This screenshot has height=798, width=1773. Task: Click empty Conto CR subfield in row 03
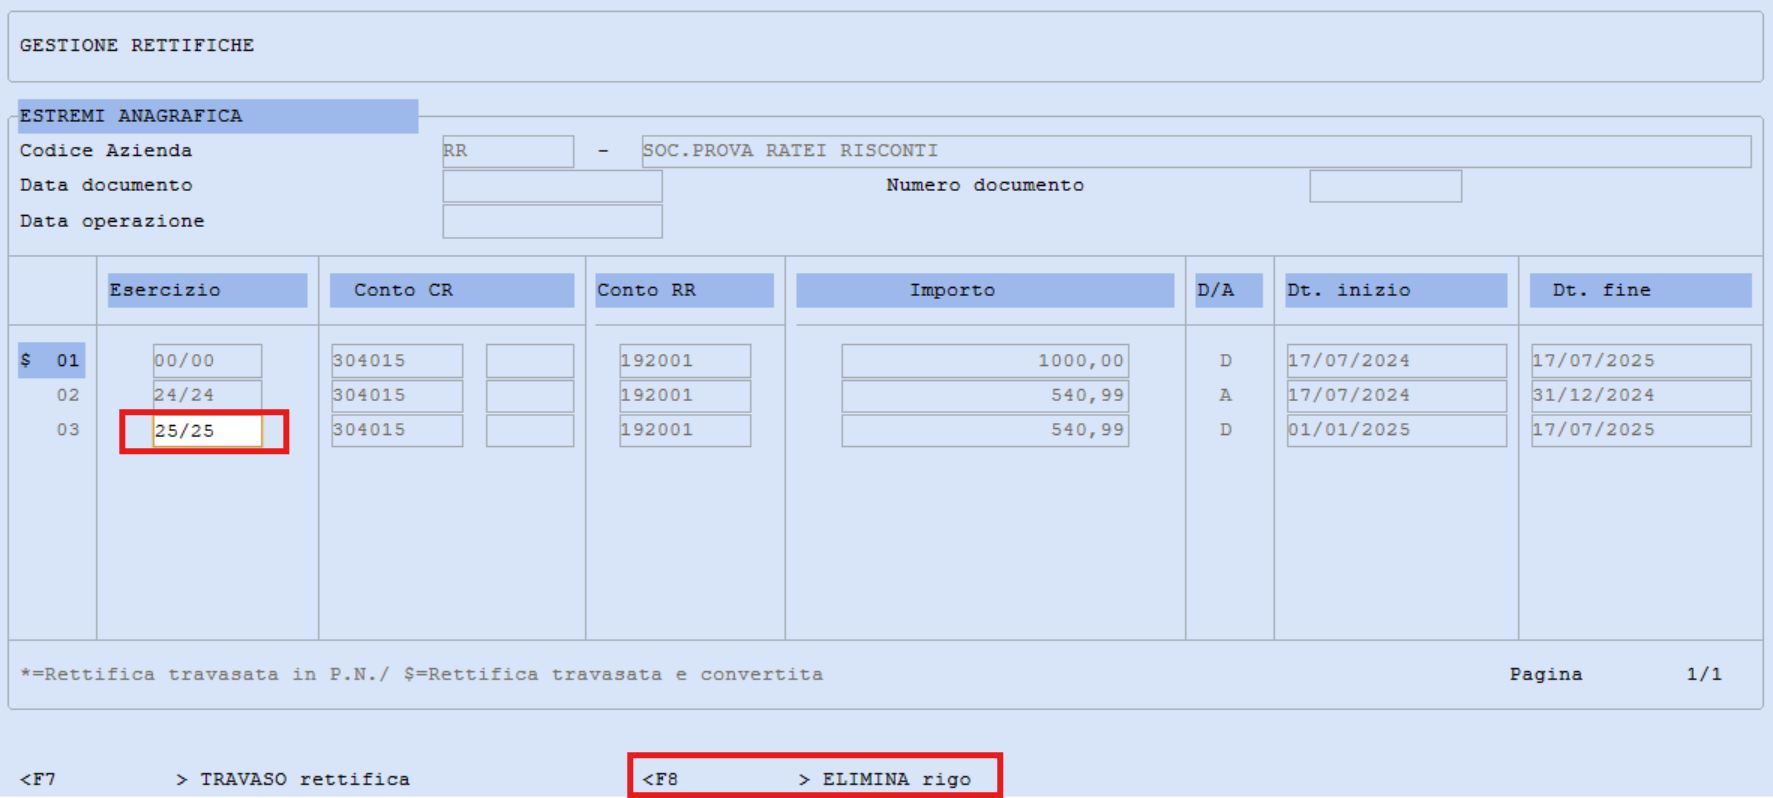[530, 430]
